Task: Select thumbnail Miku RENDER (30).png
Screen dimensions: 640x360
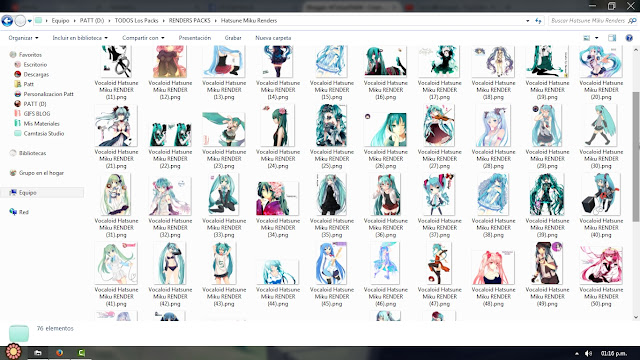Action: point(601,126)
